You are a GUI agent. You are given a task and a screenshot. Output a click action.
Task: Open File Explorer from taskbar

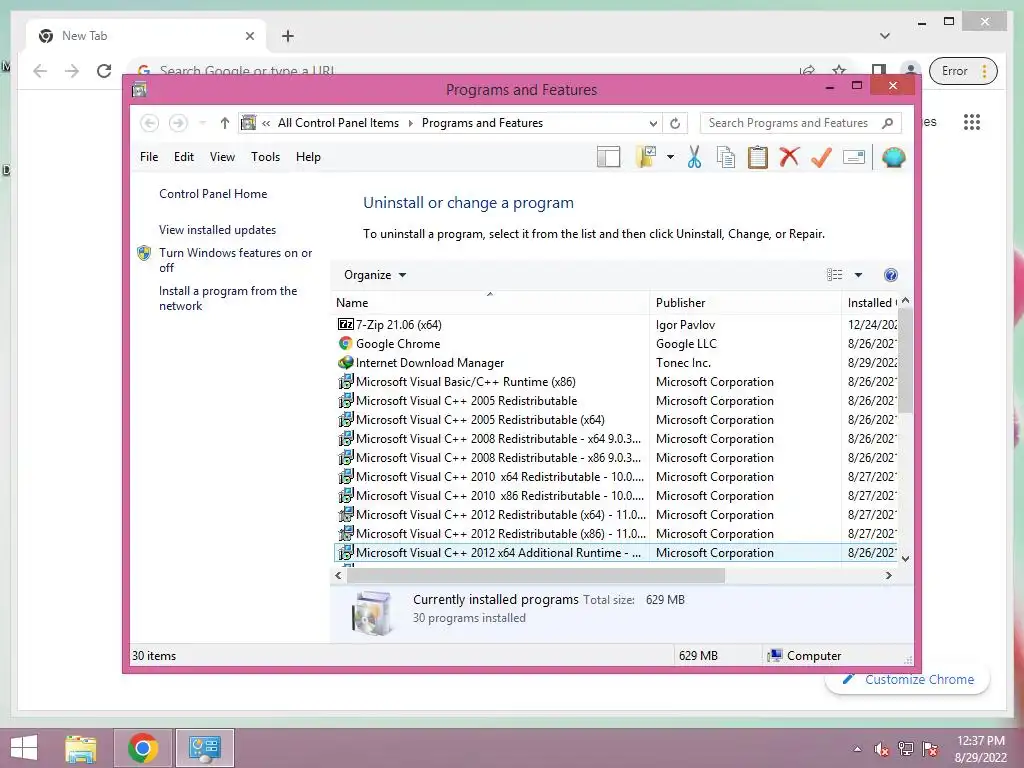80,748
